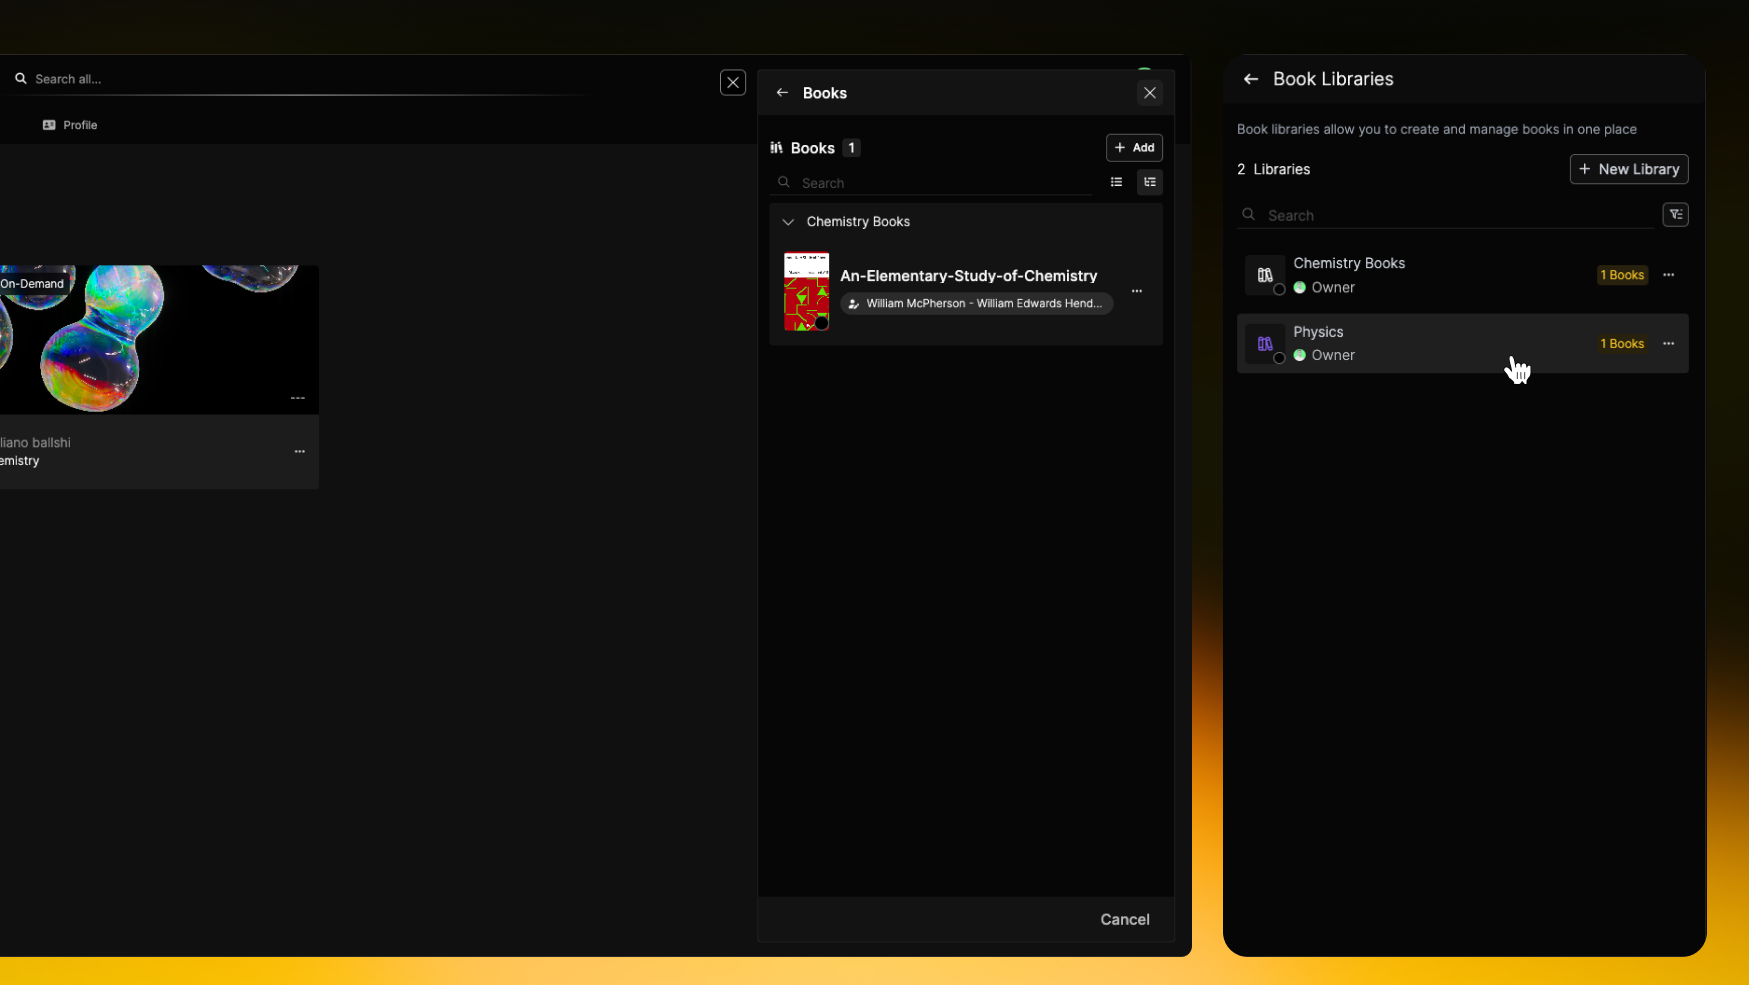Open more options for Chemistry Books library
This screenshot has width=1749, height=985.
[1668, 275]
